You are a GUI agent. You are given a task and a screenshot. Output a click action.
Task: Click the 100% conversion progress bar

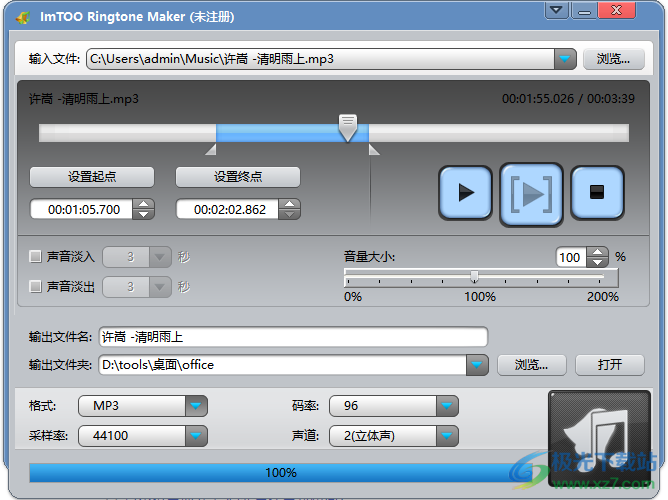coord(281,472)
